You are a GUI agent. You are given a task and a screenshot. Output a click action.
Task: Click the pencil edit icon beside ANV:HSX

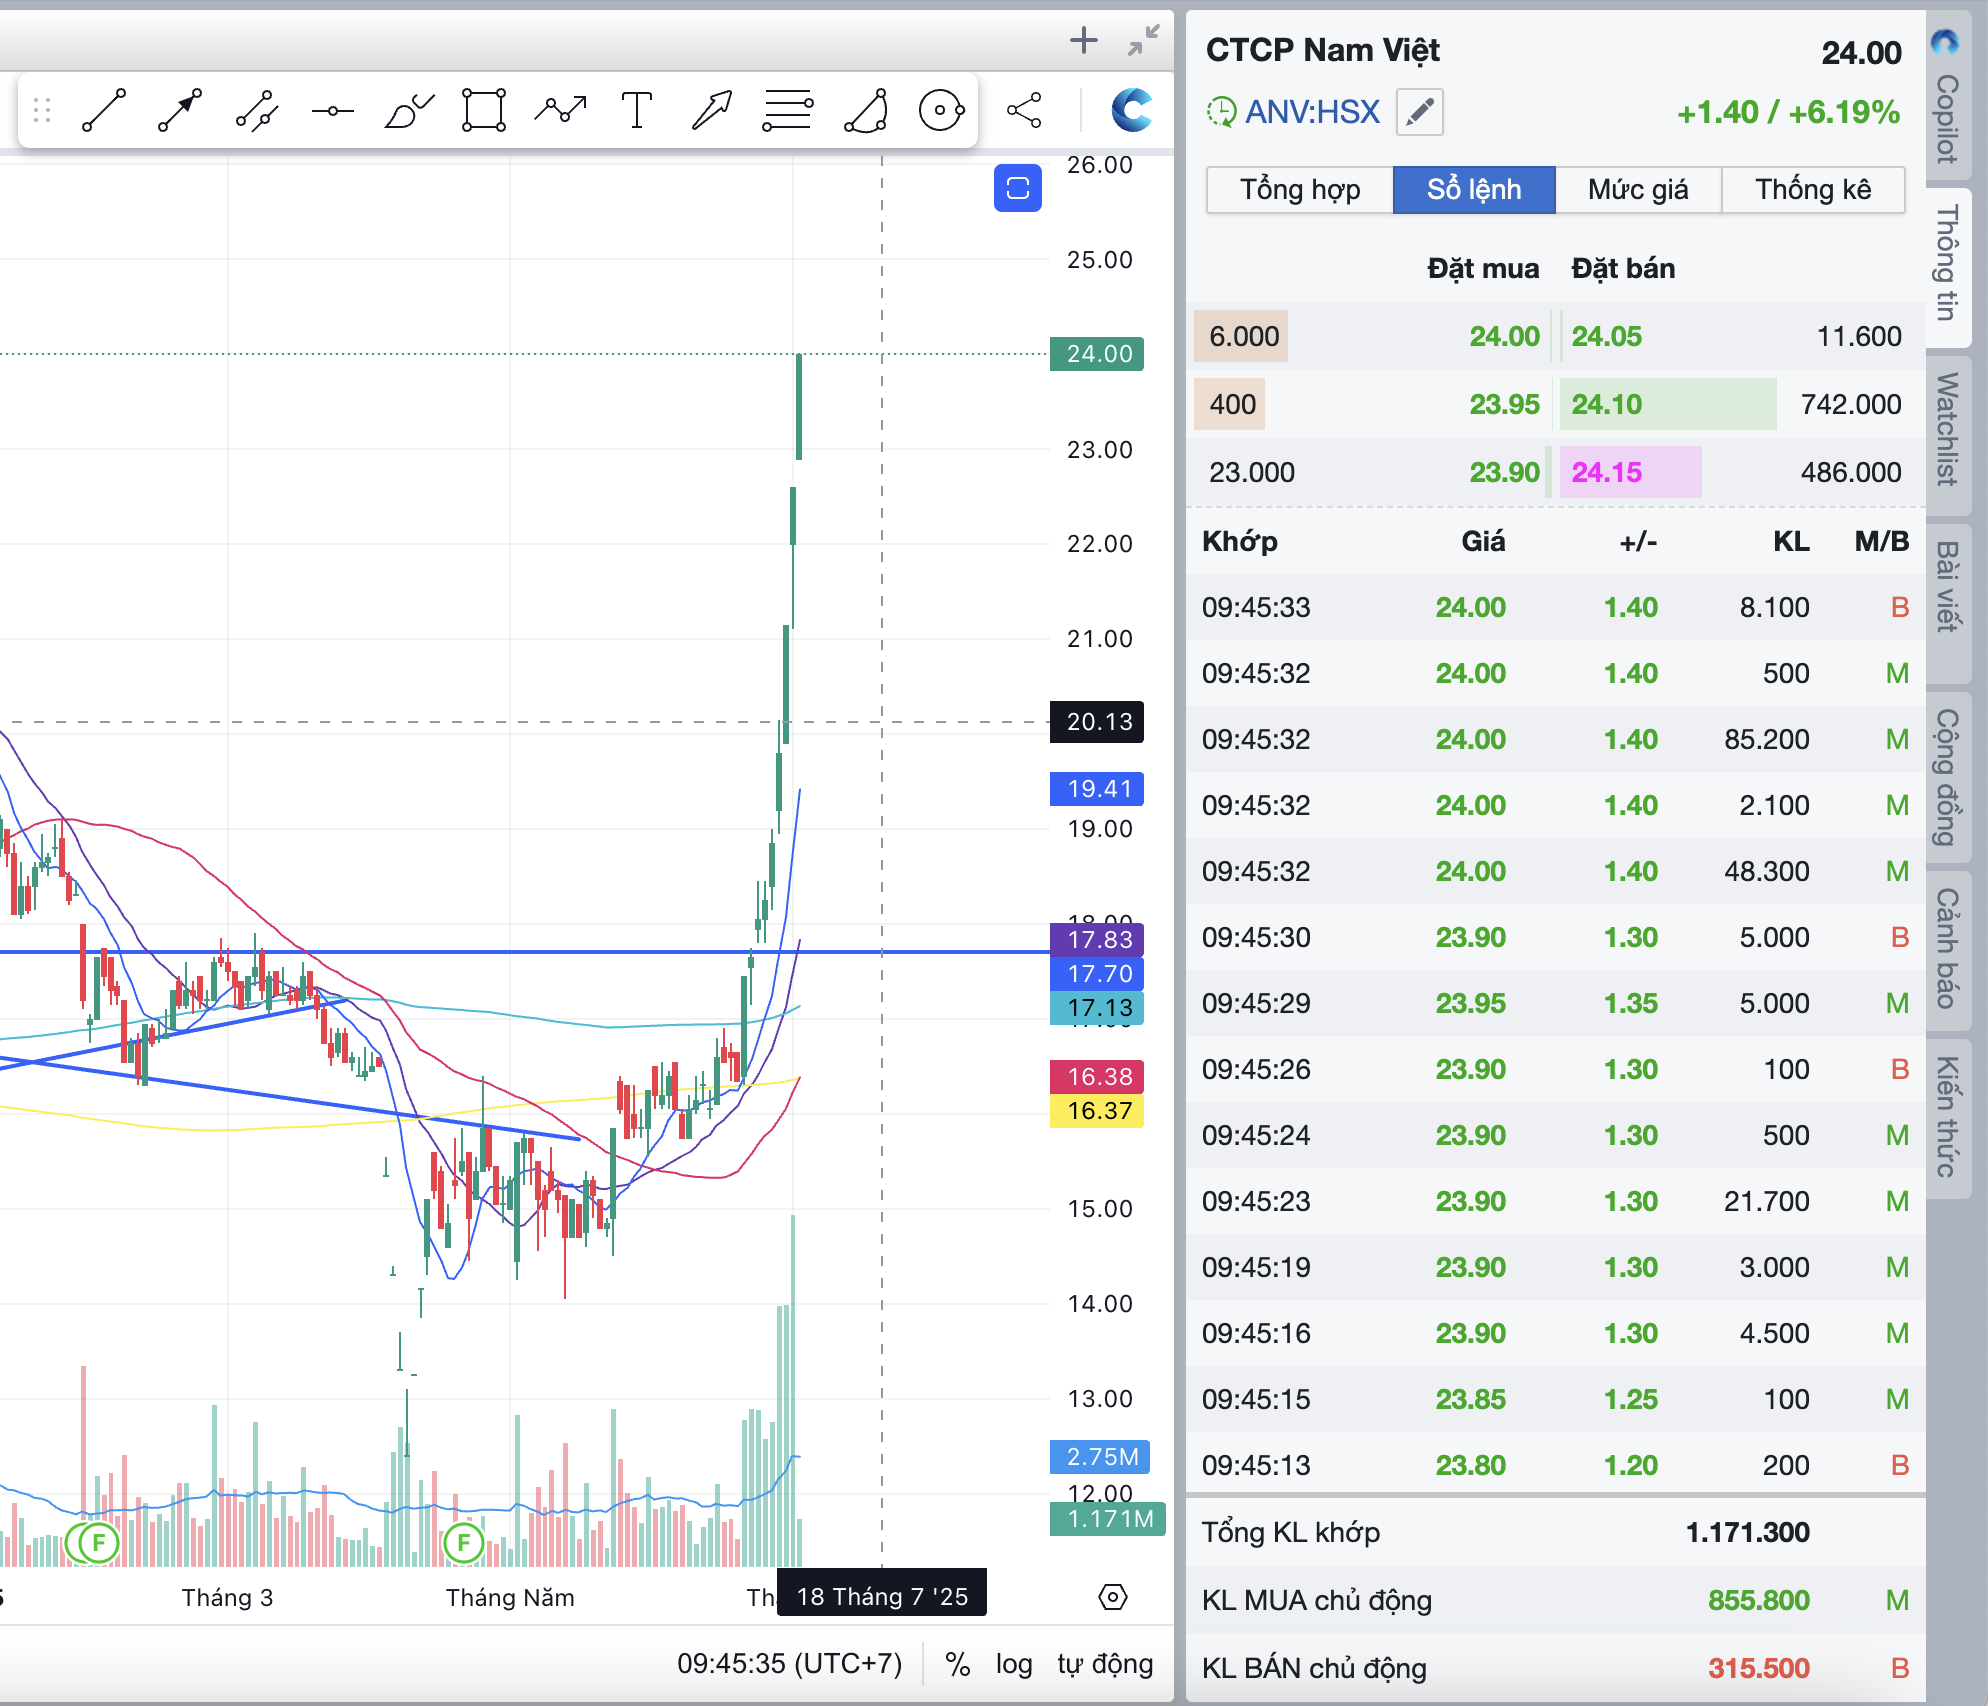[x=1420, y=112]
